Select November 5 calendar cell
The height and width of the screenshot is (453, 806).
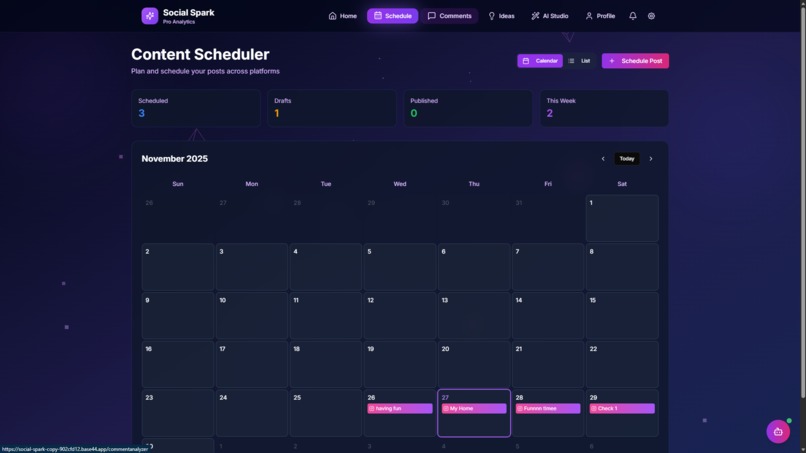[x=400, y=267]
